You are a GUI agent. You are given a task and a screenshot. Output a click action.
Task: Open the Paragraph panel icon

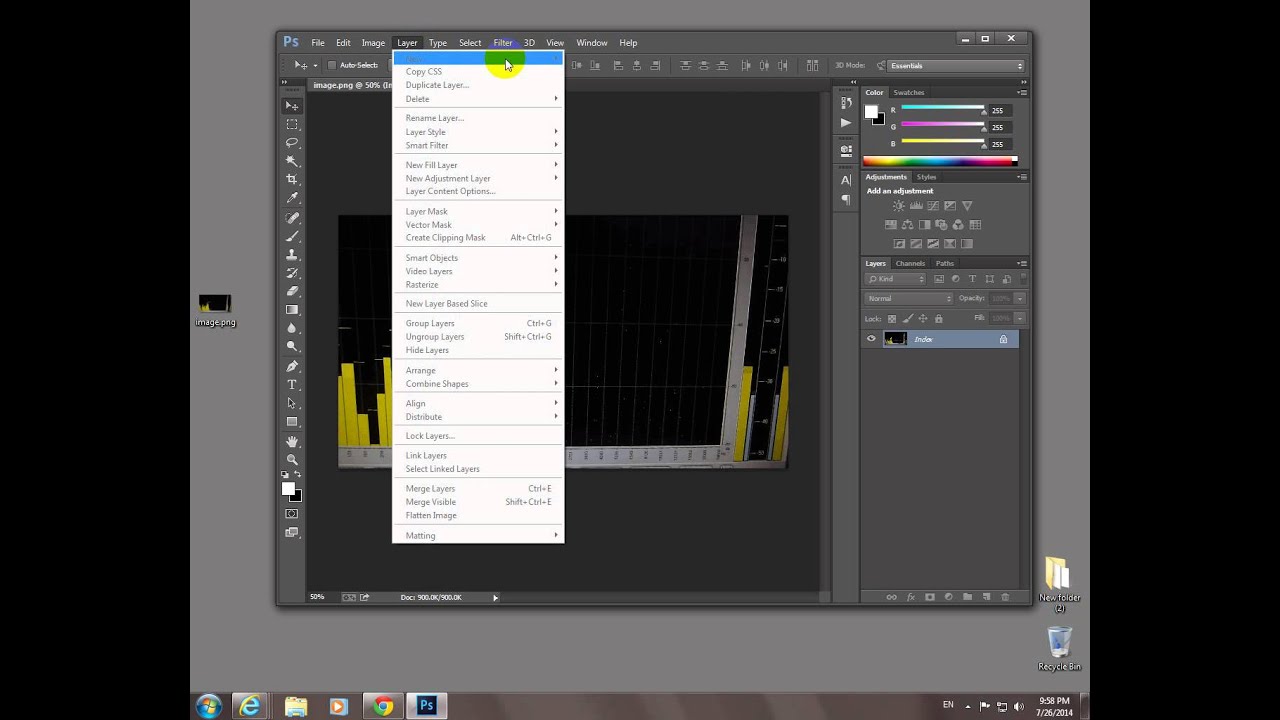click(846, 199)
